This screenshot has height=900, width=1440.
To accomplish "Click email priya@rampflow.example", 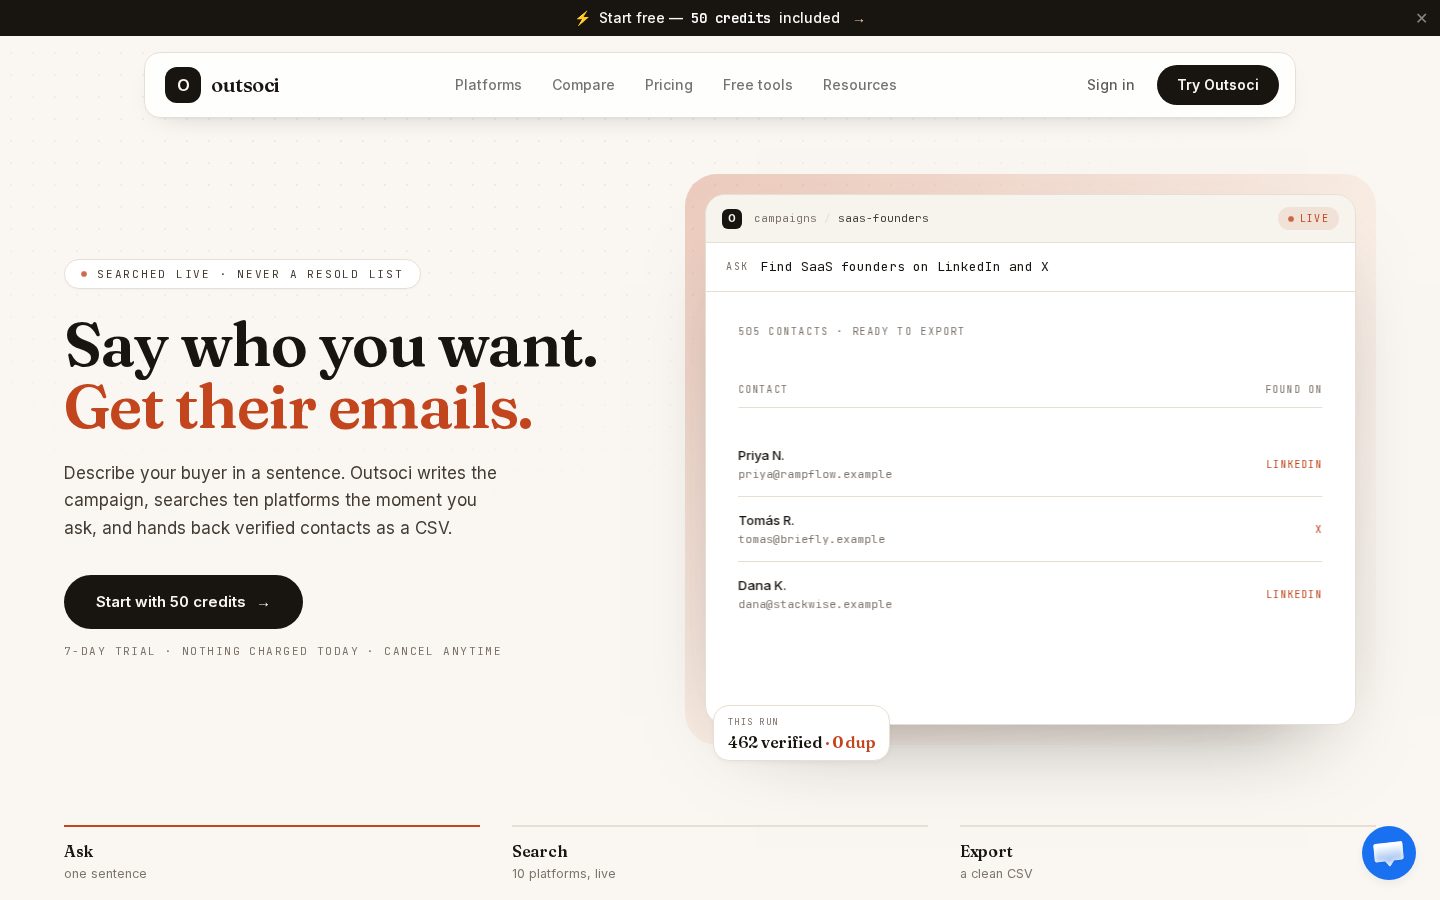I will (815, 474).
